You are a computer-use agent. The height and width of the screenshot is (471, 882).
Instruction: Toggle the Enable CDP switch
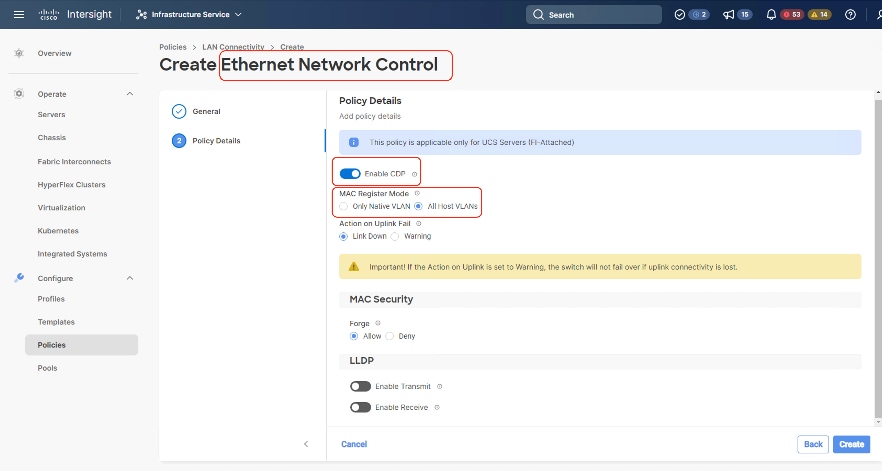pyautogui.click(x=350, y=174)
